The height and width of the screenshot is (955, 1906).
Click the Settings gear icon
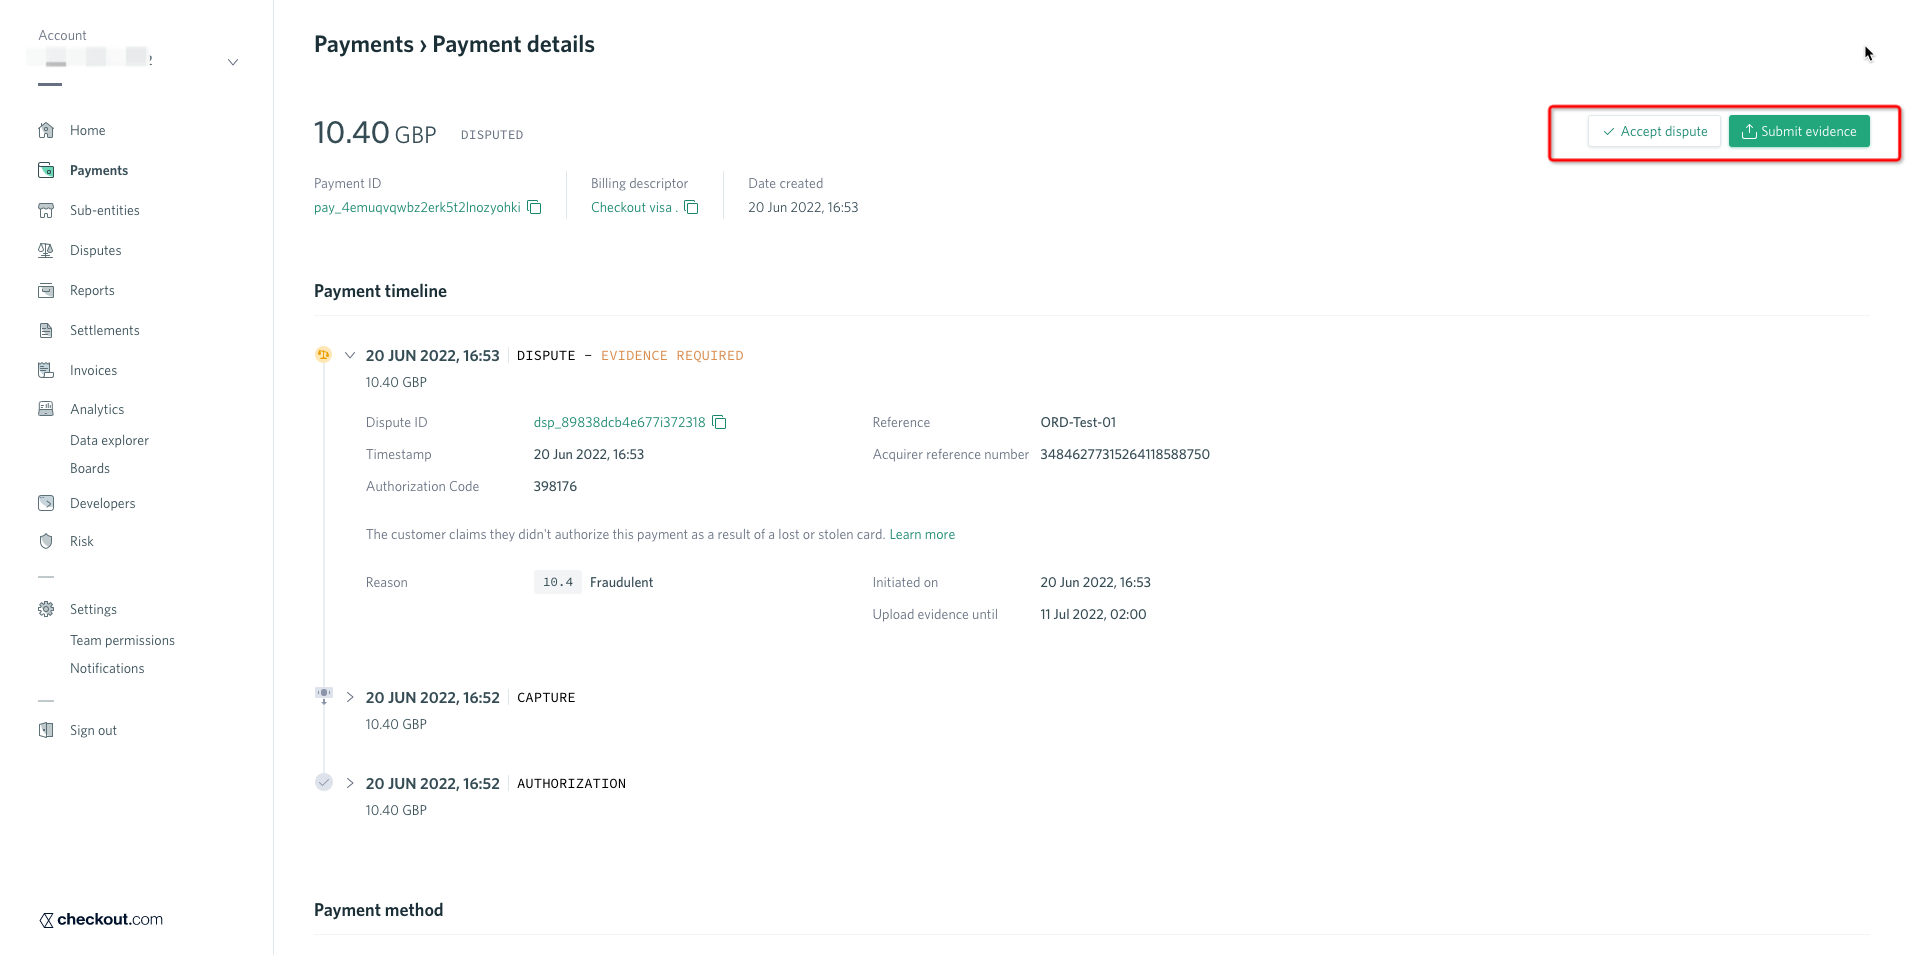coord(46,609)
